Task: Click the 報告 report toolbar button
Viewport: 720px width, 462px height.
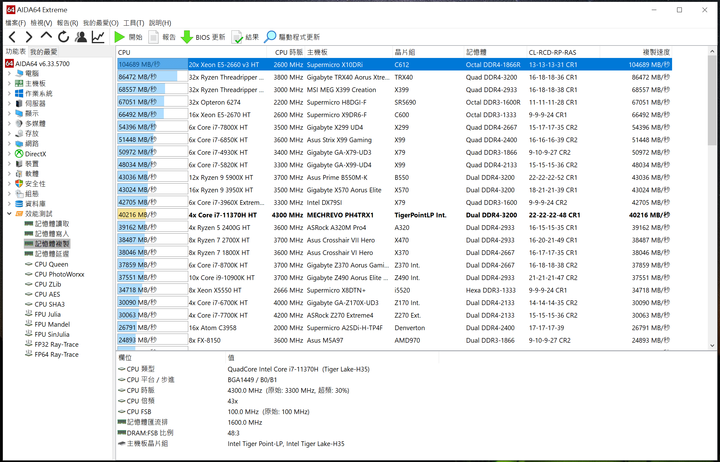Action: tap(162, 37)
